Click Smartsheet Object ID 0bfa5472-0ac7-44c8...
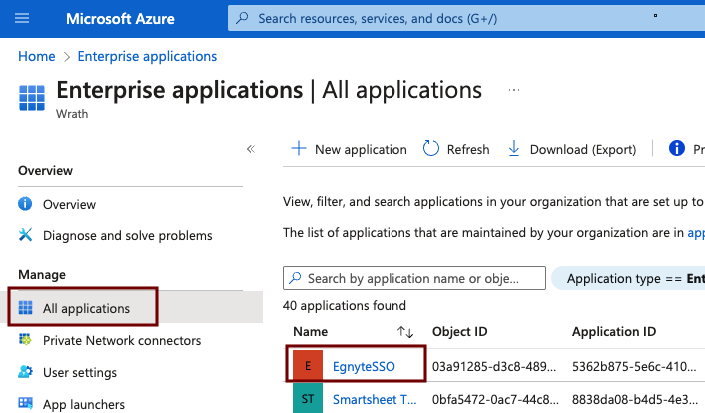Viewport: 705px width, 413px height. coord(495,399)
